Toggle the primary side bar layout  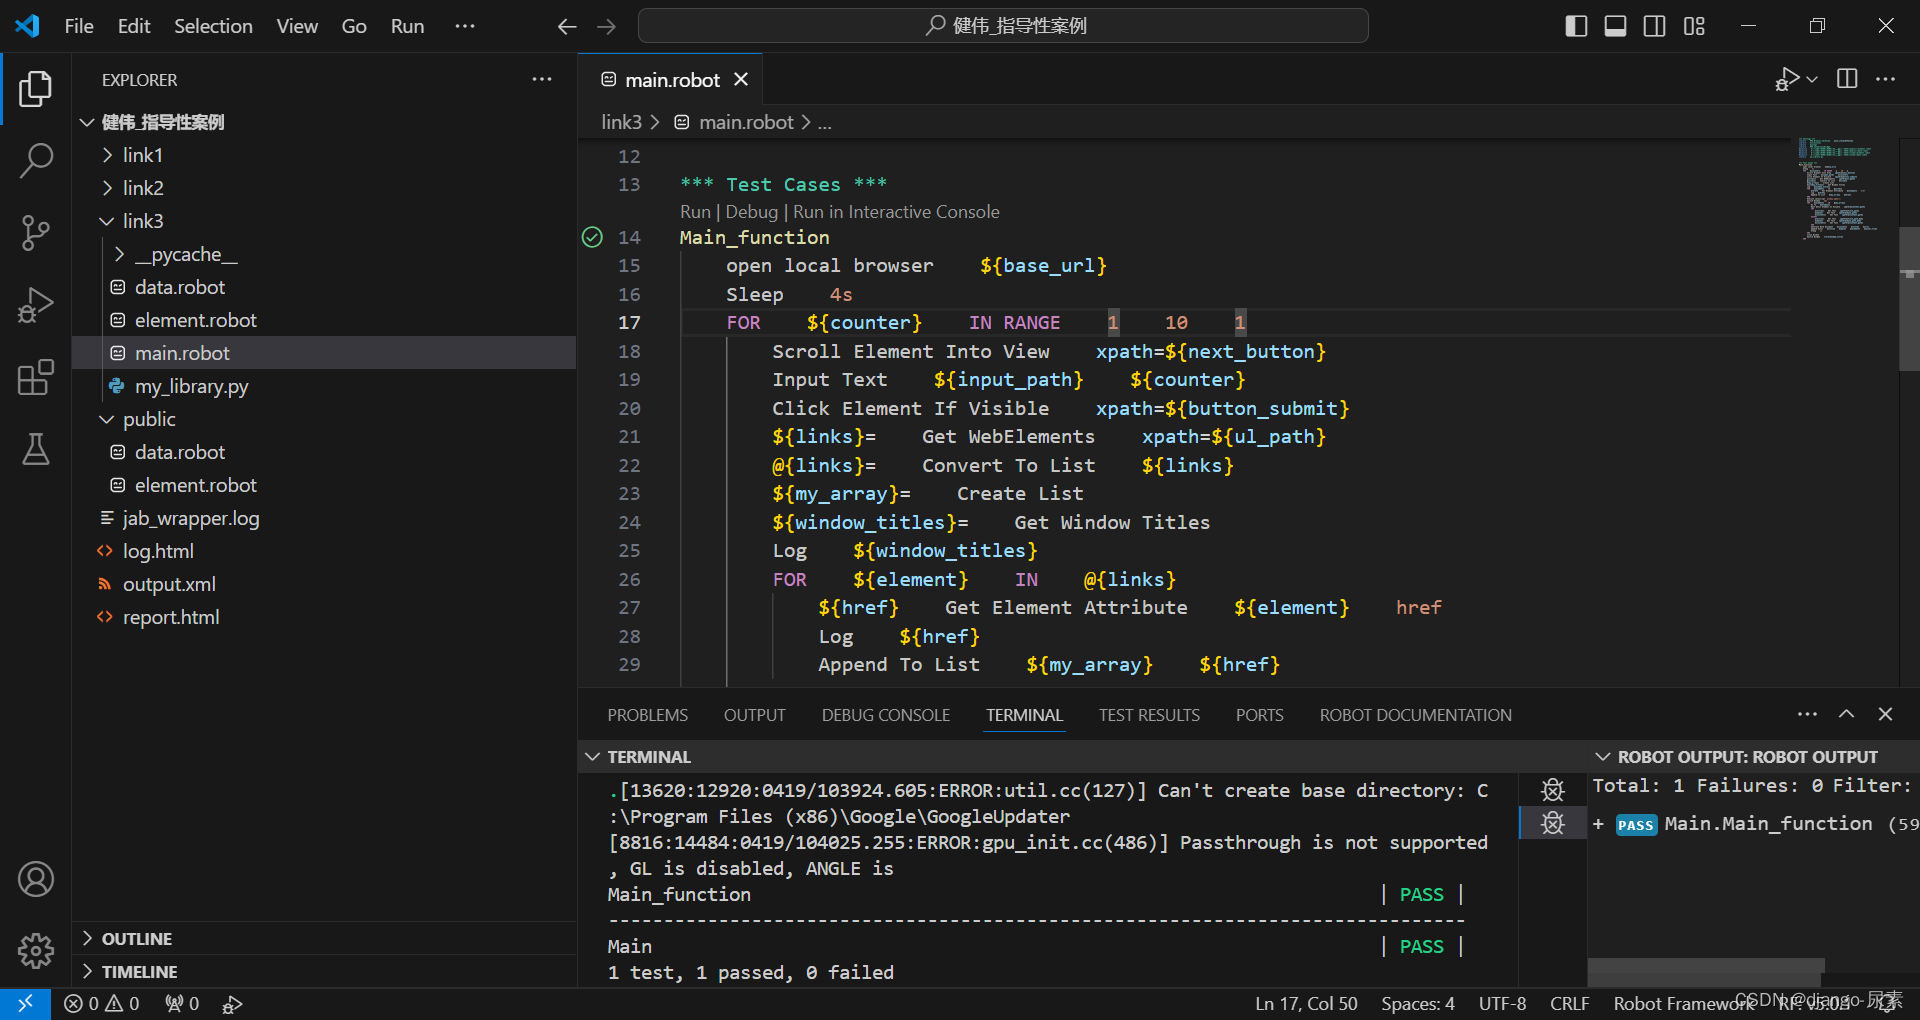coord(1576,26)
